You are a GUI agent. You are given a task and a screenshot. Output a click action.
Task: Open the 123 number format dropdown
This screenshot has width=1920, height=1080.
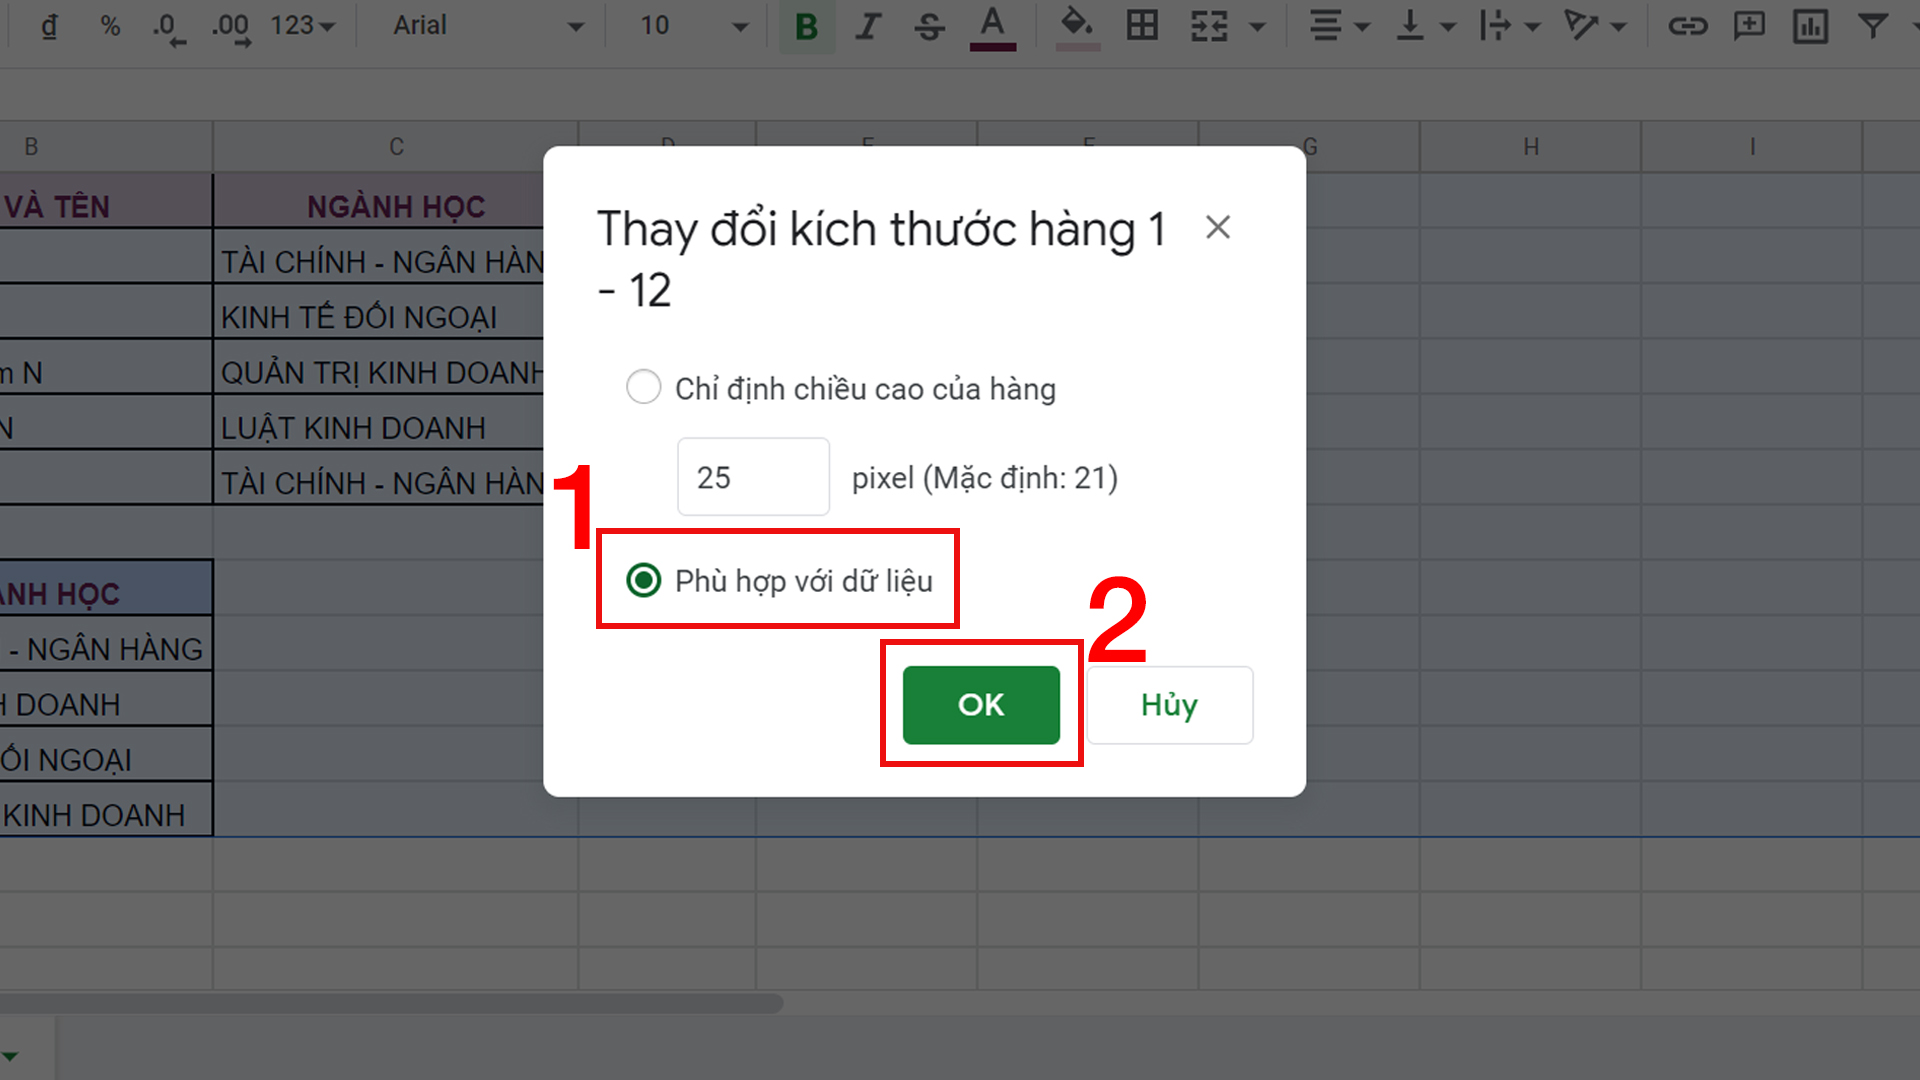click(300, 27)
